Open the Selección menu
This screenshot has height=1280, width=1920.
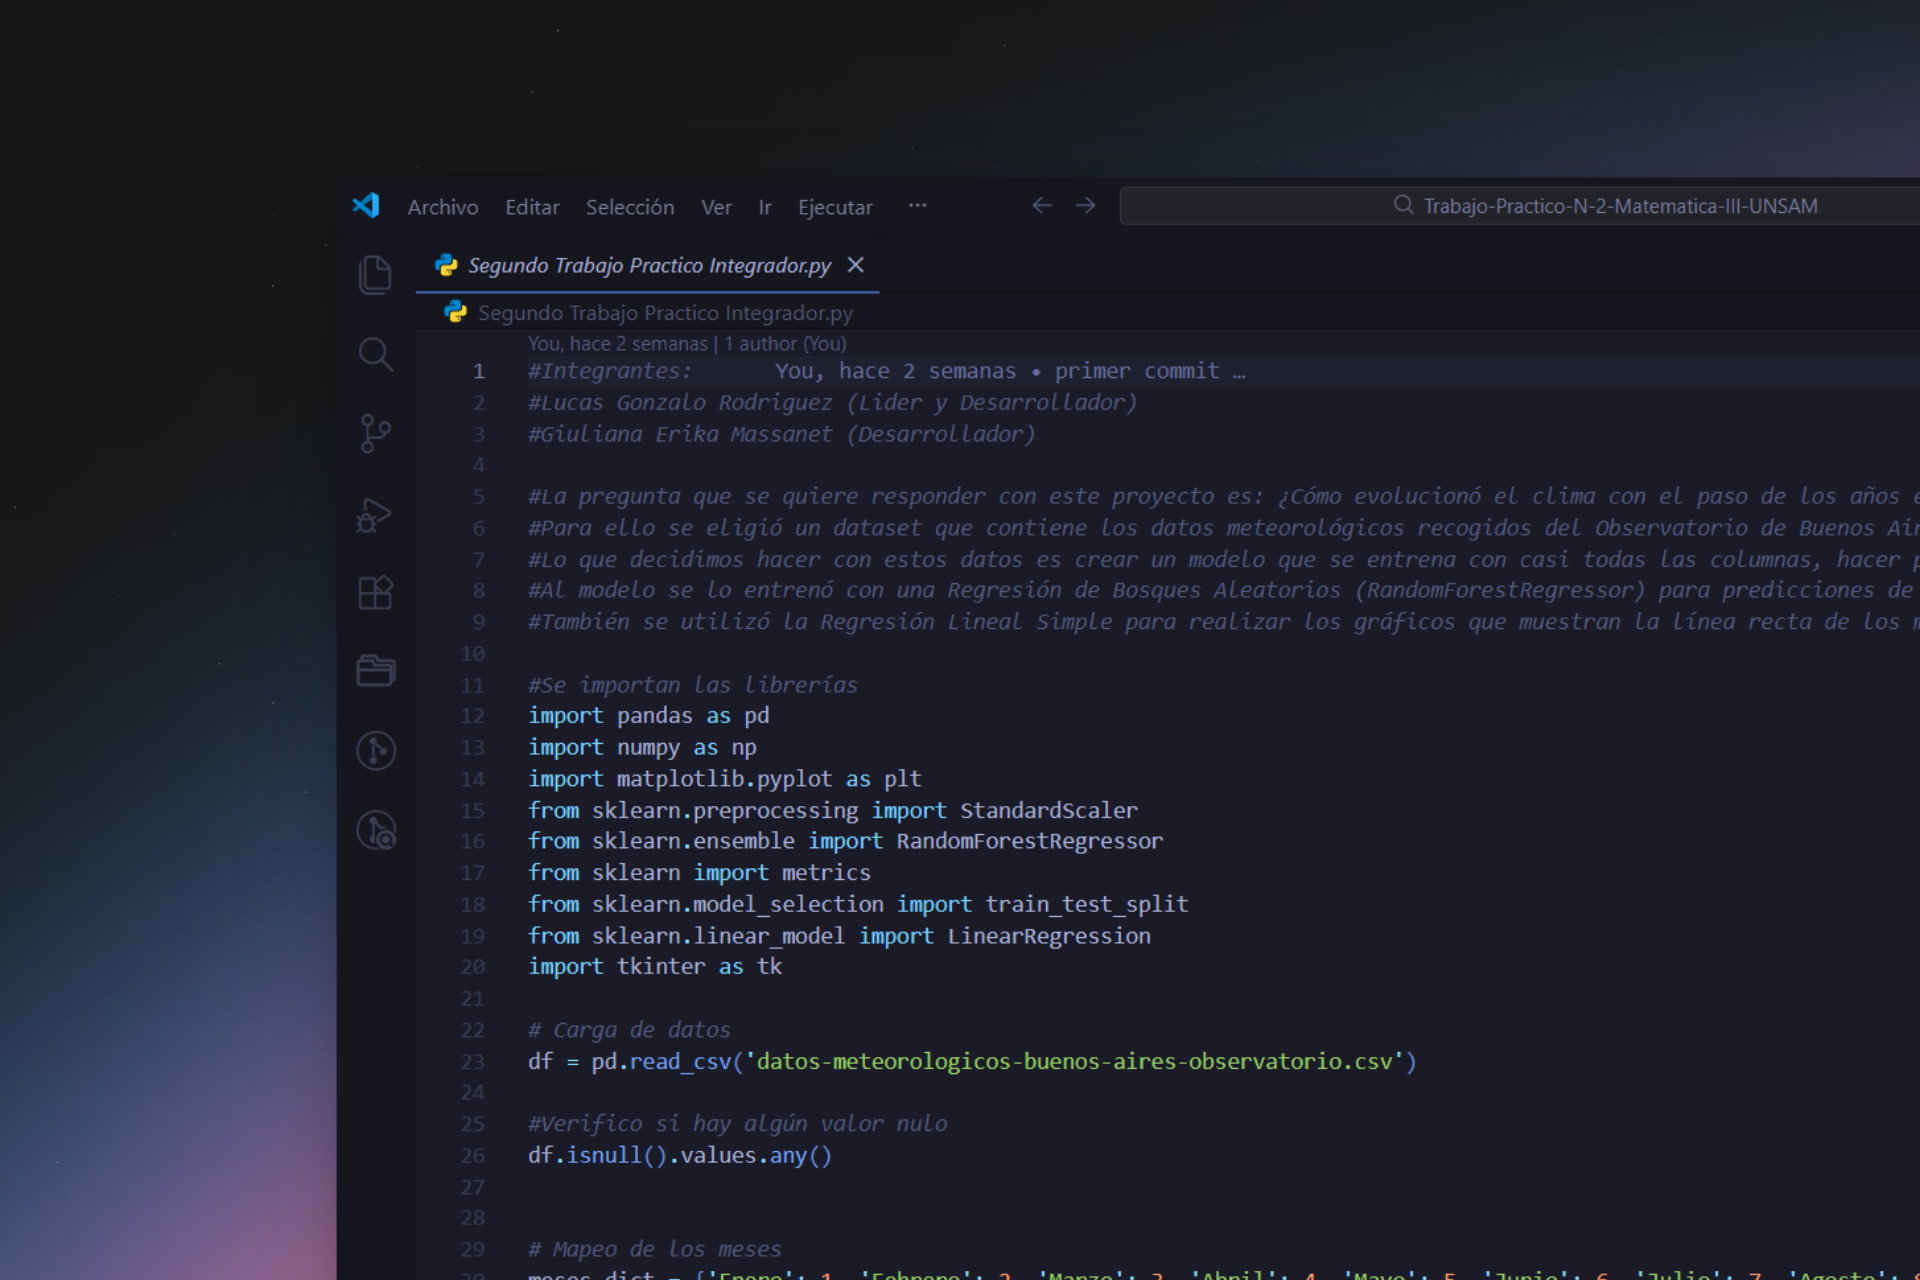tap(629, 207)
